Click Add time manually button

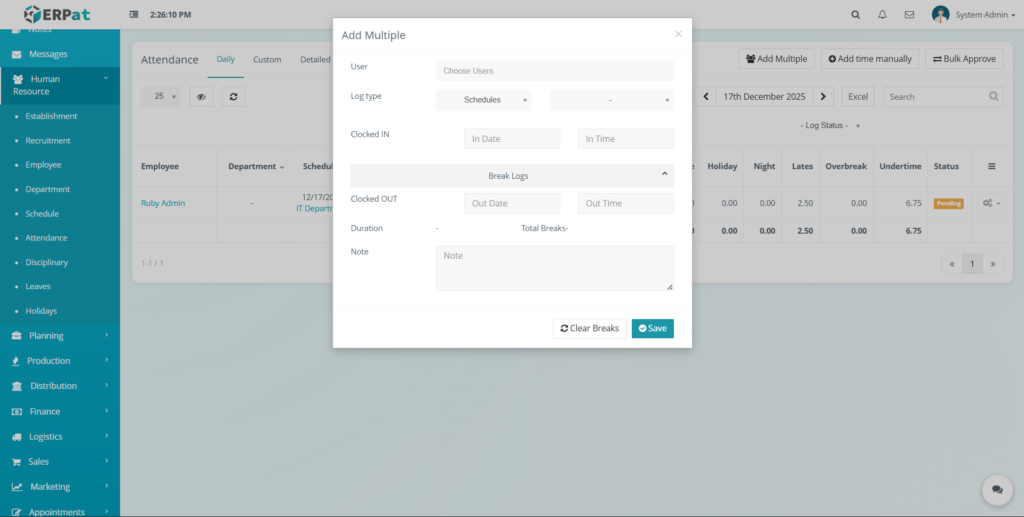coord(870,59)
